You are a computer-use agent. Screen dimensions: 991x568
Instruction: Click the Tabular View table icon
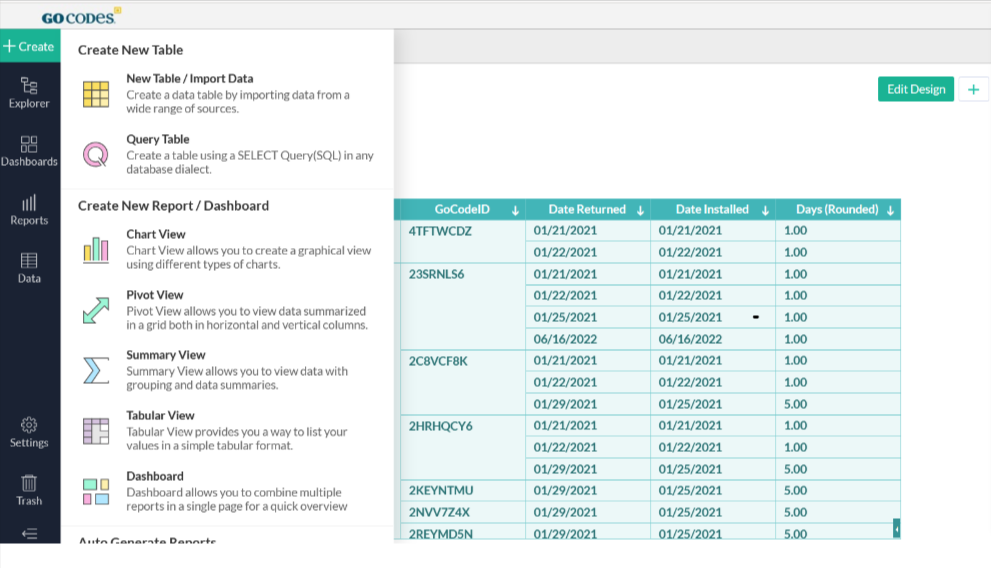96,431
